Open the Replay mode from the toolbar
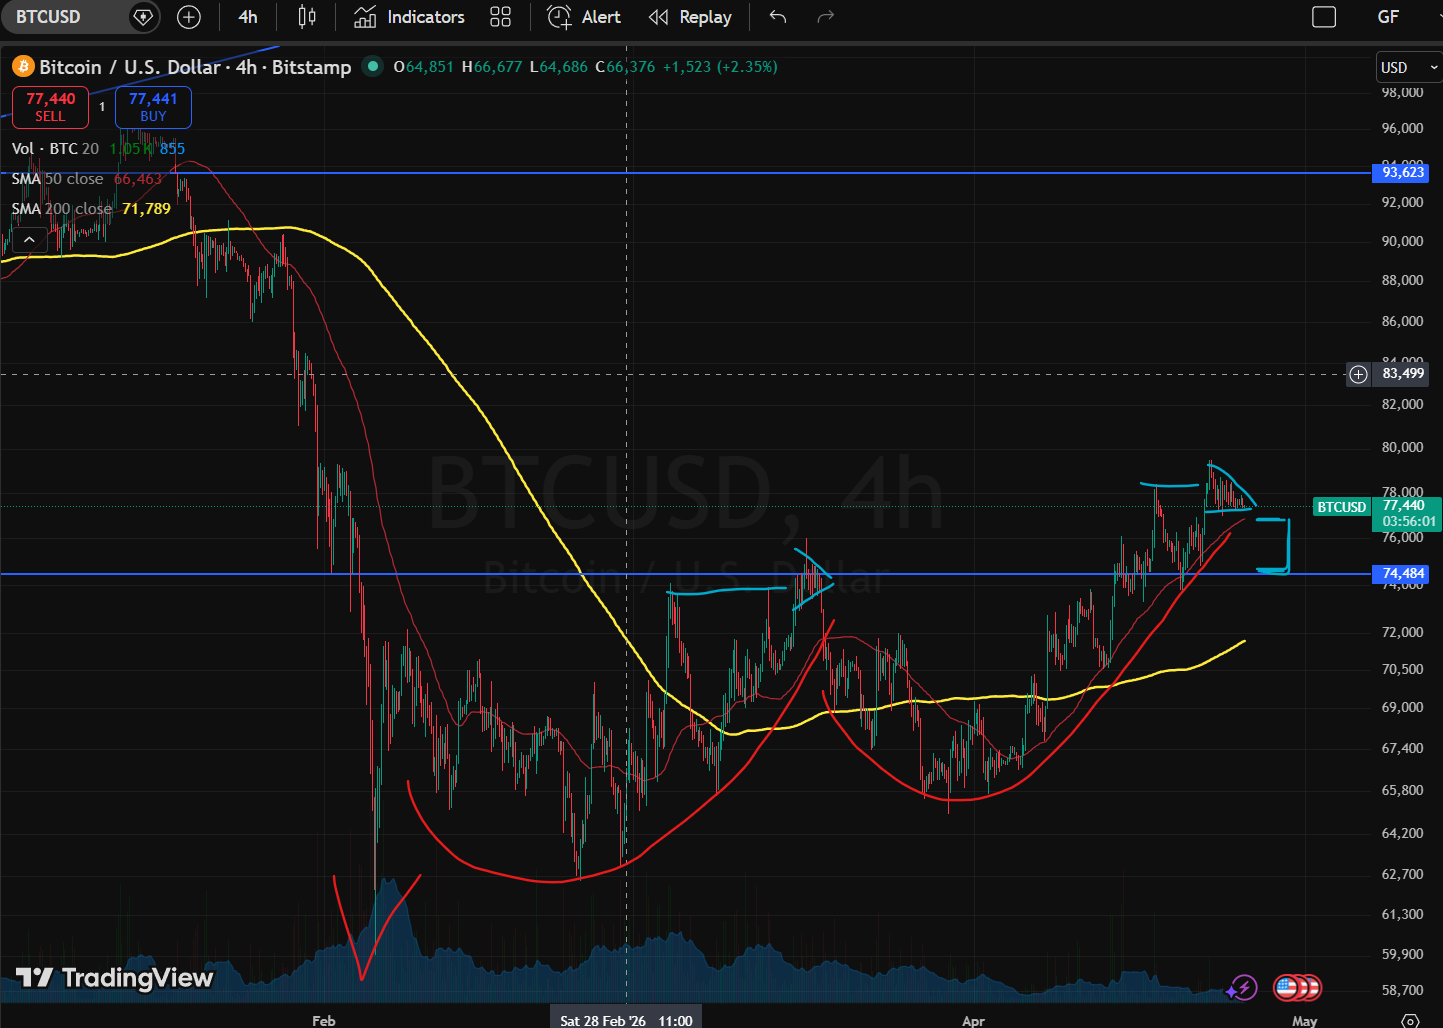The image size is (1443, 1028). pos(690,17)
